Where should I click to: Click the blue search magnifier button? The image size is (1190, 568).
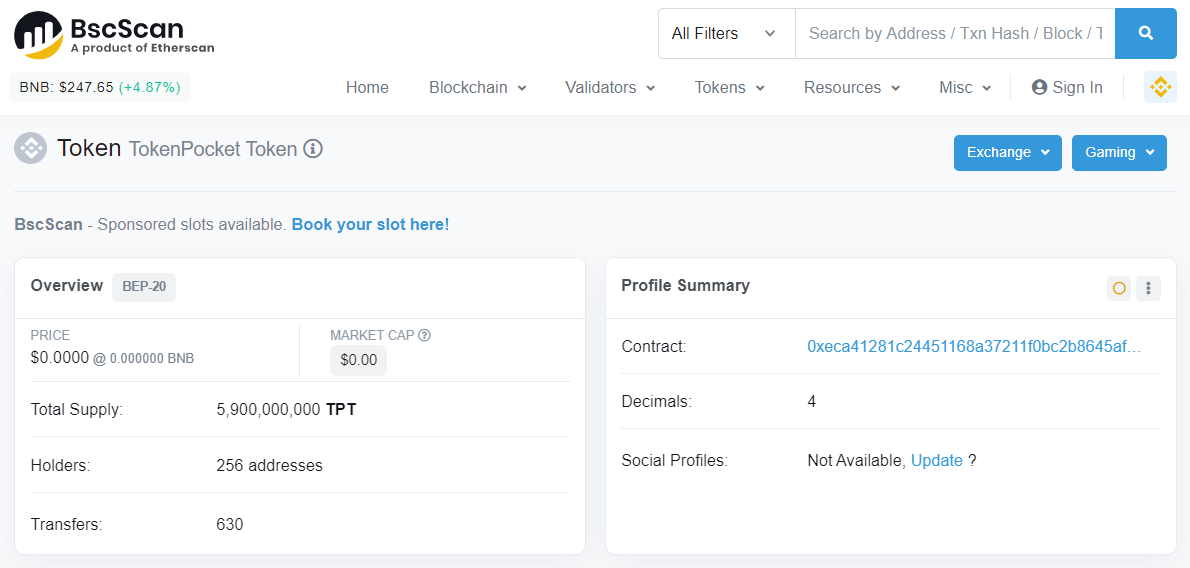coord(1145,33)
